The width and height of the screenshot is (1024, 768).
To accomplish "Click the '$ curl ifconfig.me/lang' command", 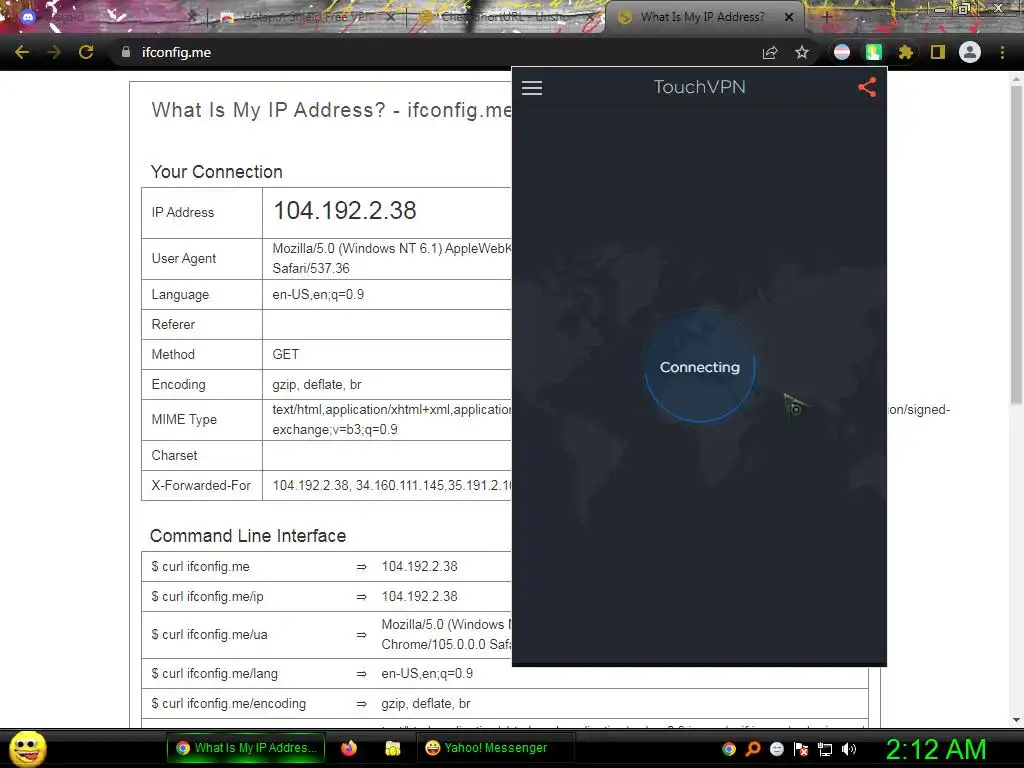I will tap(214, 674).
